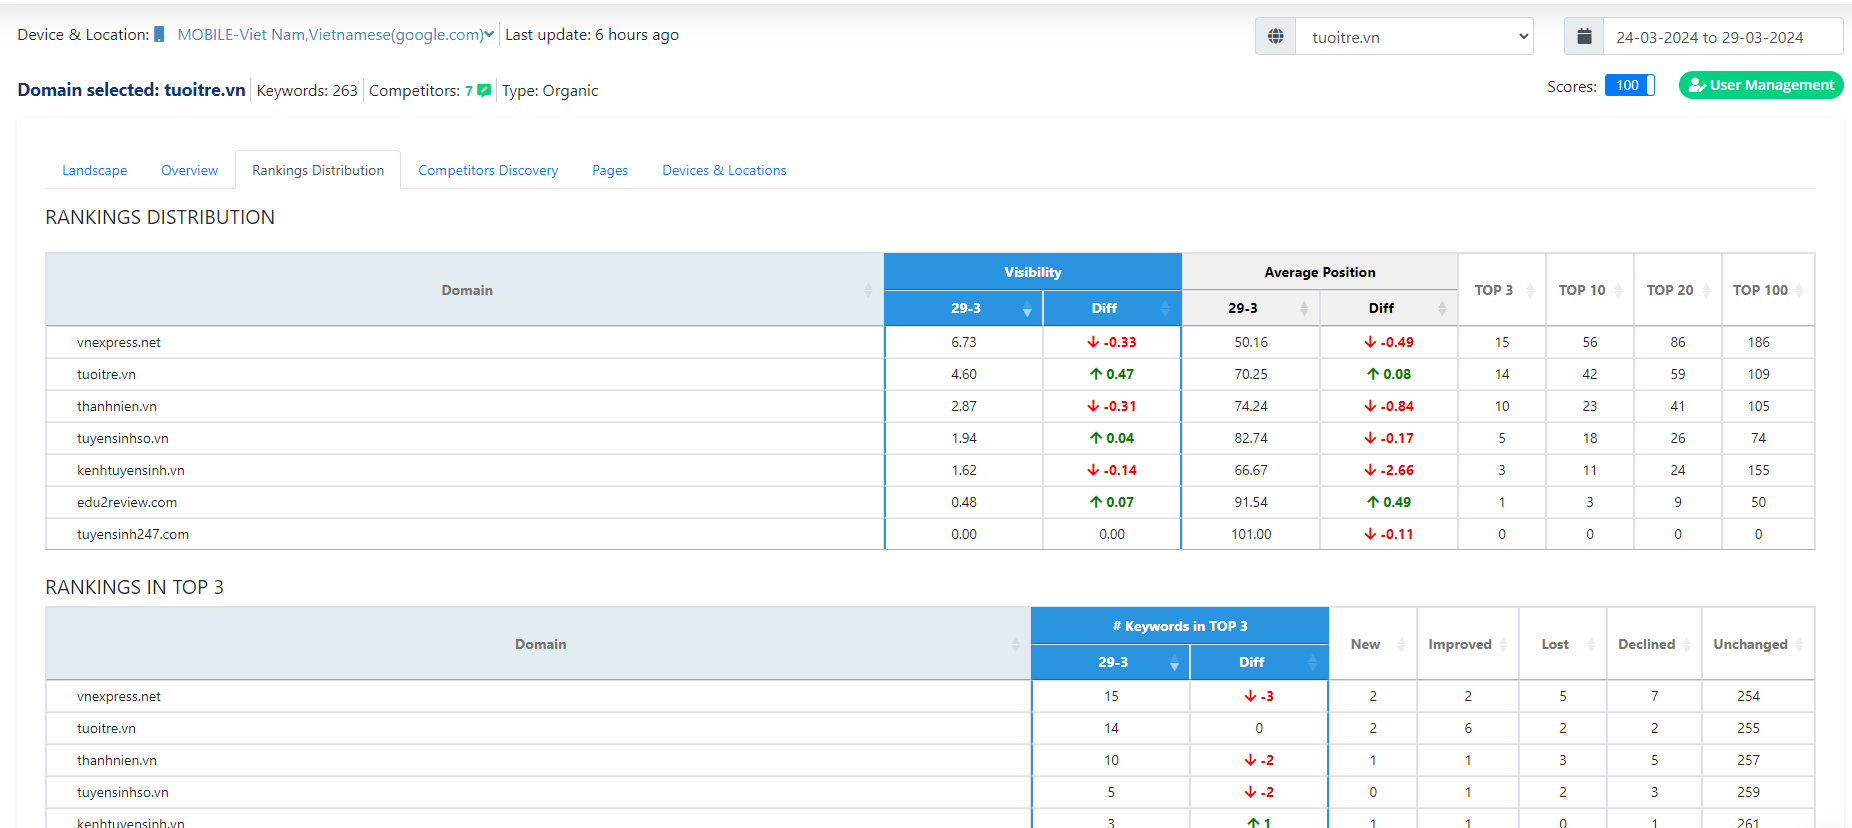Open Devices & Locations tab
1852x828 pixels.
click(x=724, y=170)
